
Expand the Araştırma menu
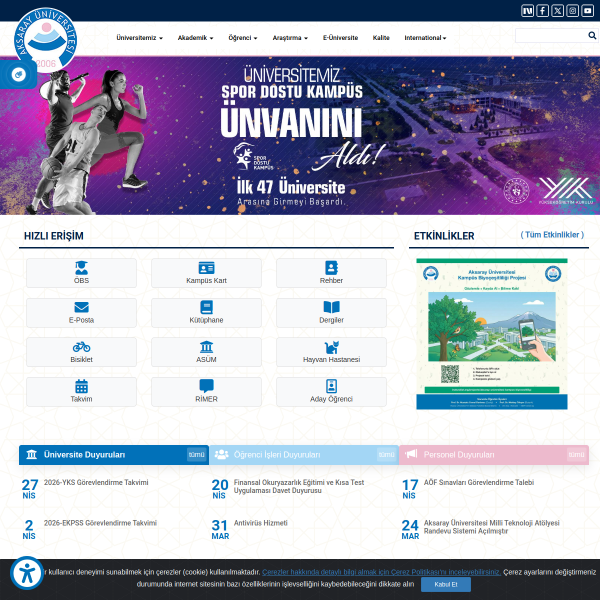click(x=290, y=38)
